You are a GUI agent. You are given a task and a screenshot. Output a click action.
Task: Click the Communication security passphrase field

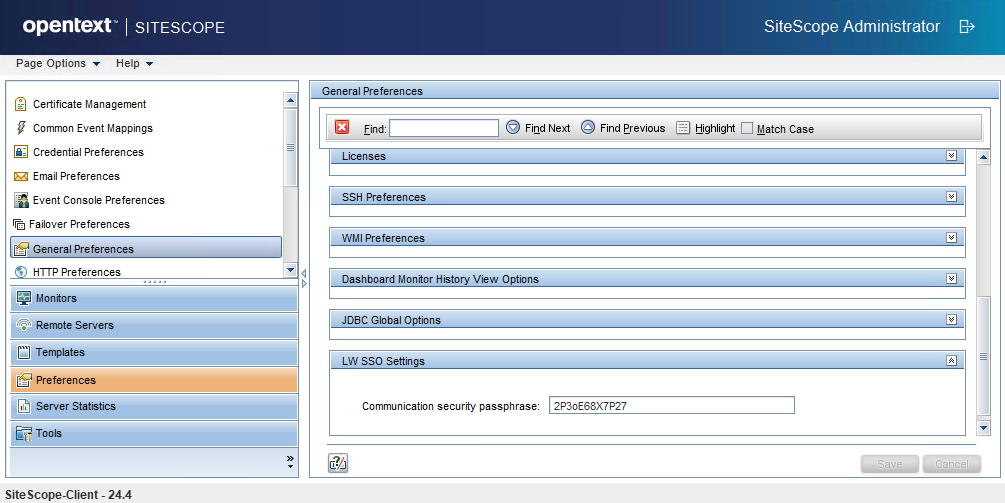672,406
